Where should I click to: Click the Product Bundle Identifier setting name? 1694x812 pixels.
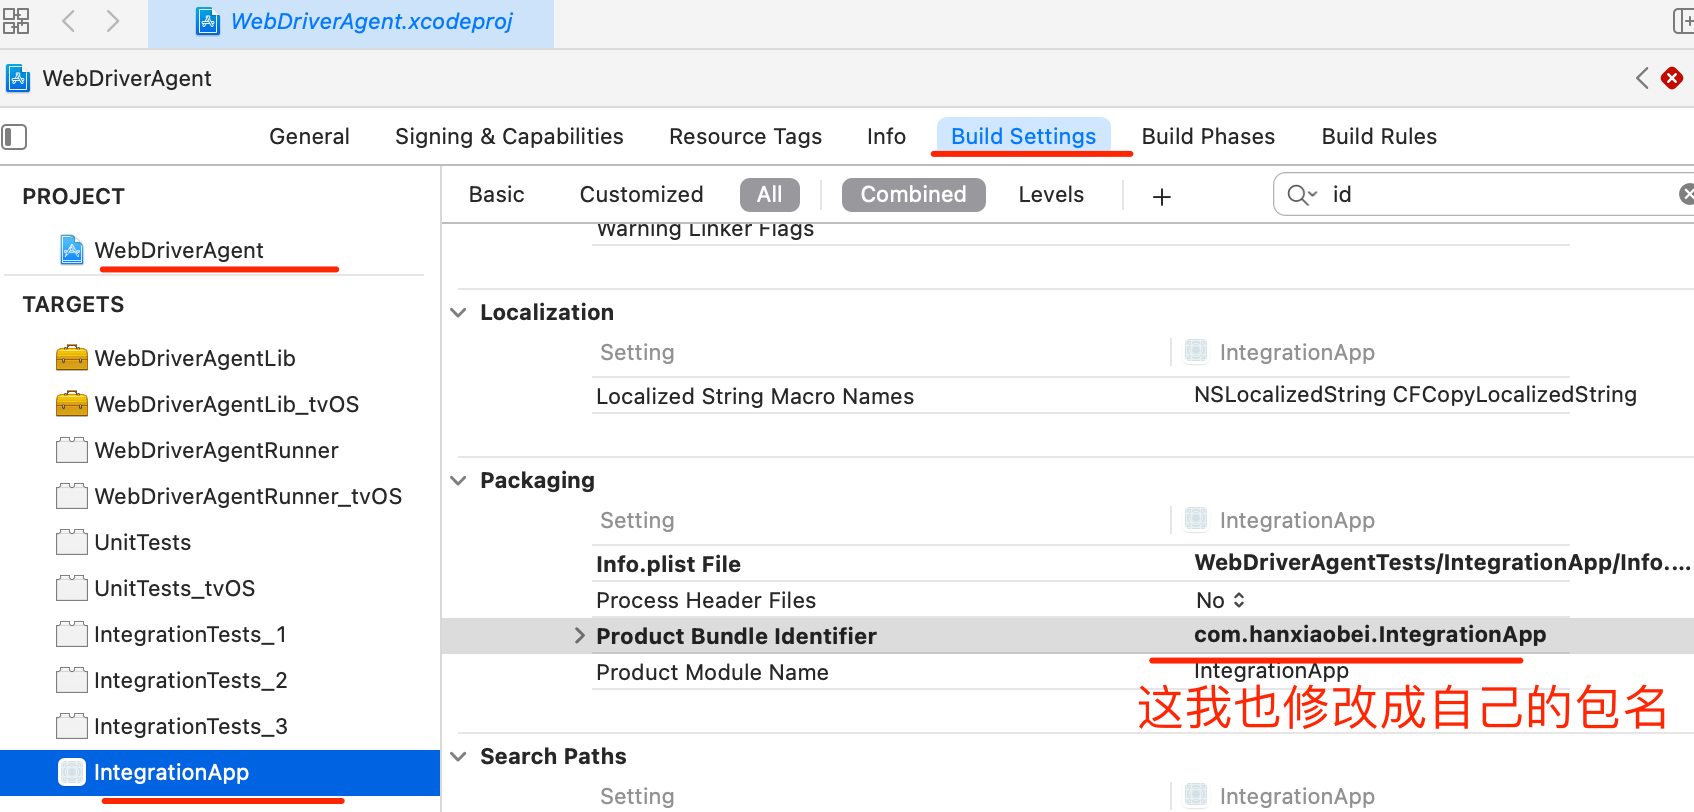click(736, 636)
